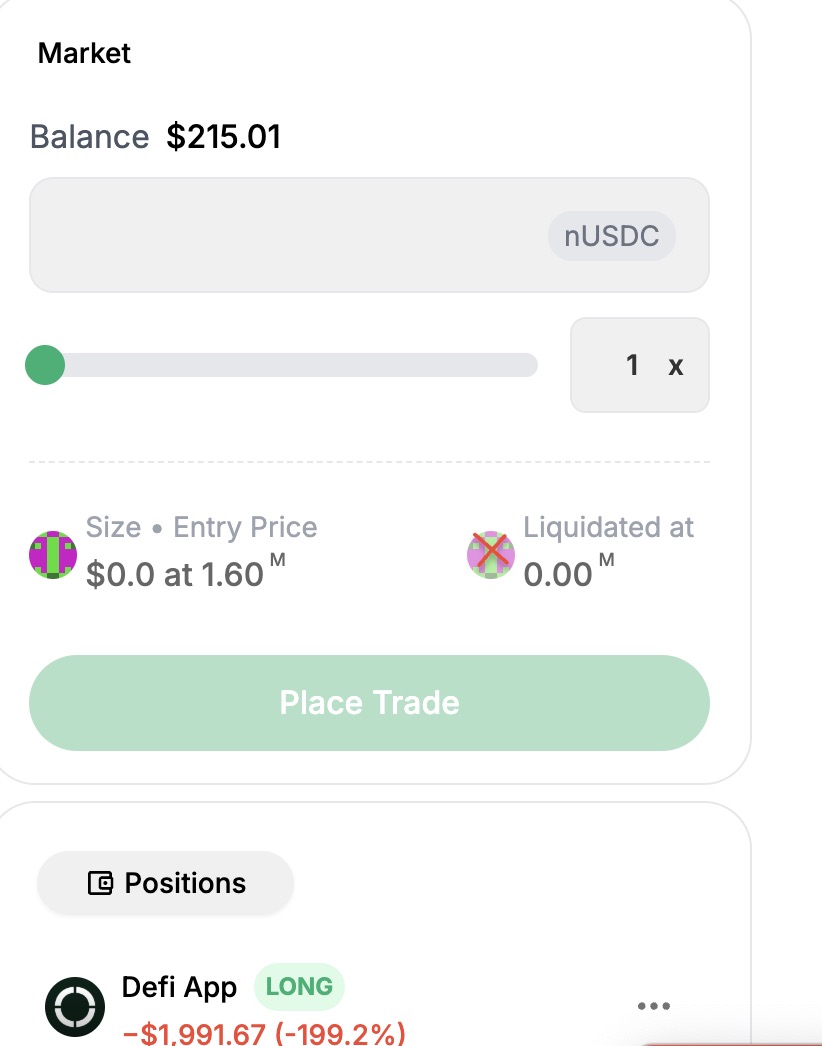Click the leverage multiplier value box
The height and width of the screenshot is (1046, 822).
click(x=639, y=365)
